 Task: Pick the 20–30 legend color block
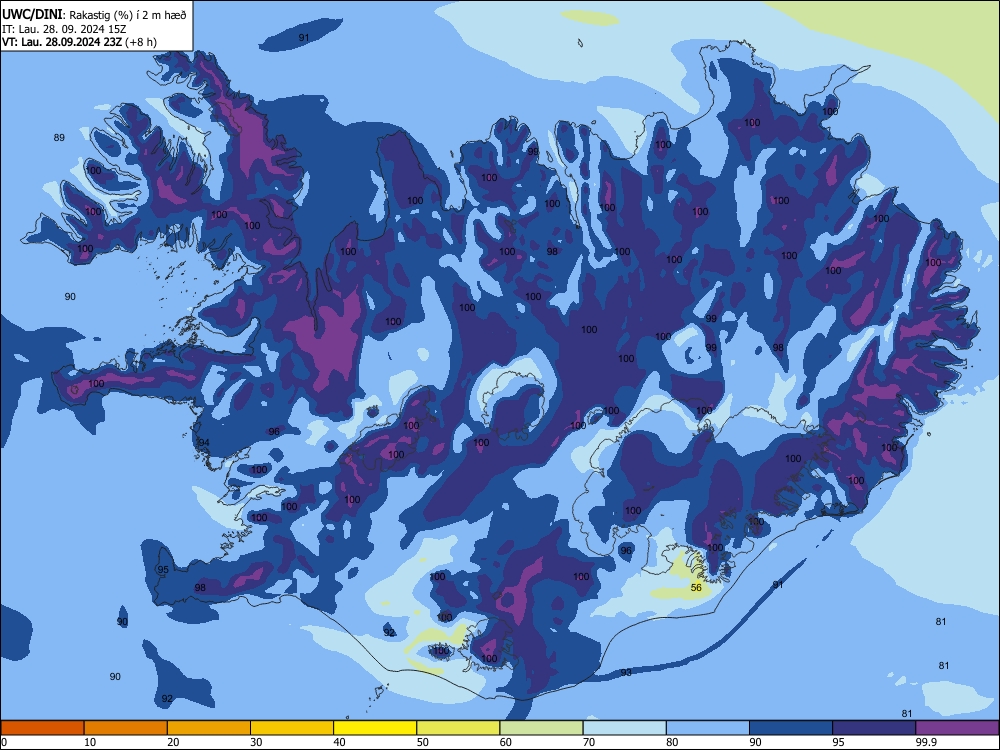(209, 728)
